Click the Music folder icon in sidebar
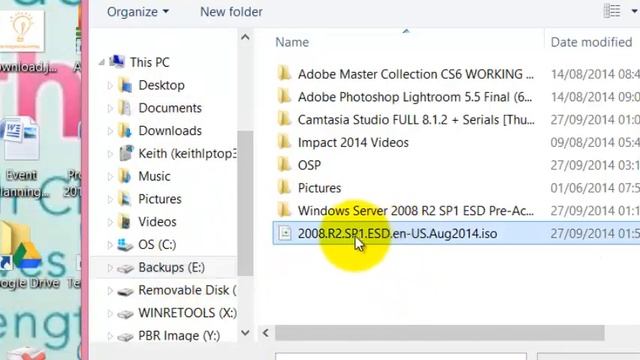The height and width of the screenshot is (360, 640). (x=125, y=176)
